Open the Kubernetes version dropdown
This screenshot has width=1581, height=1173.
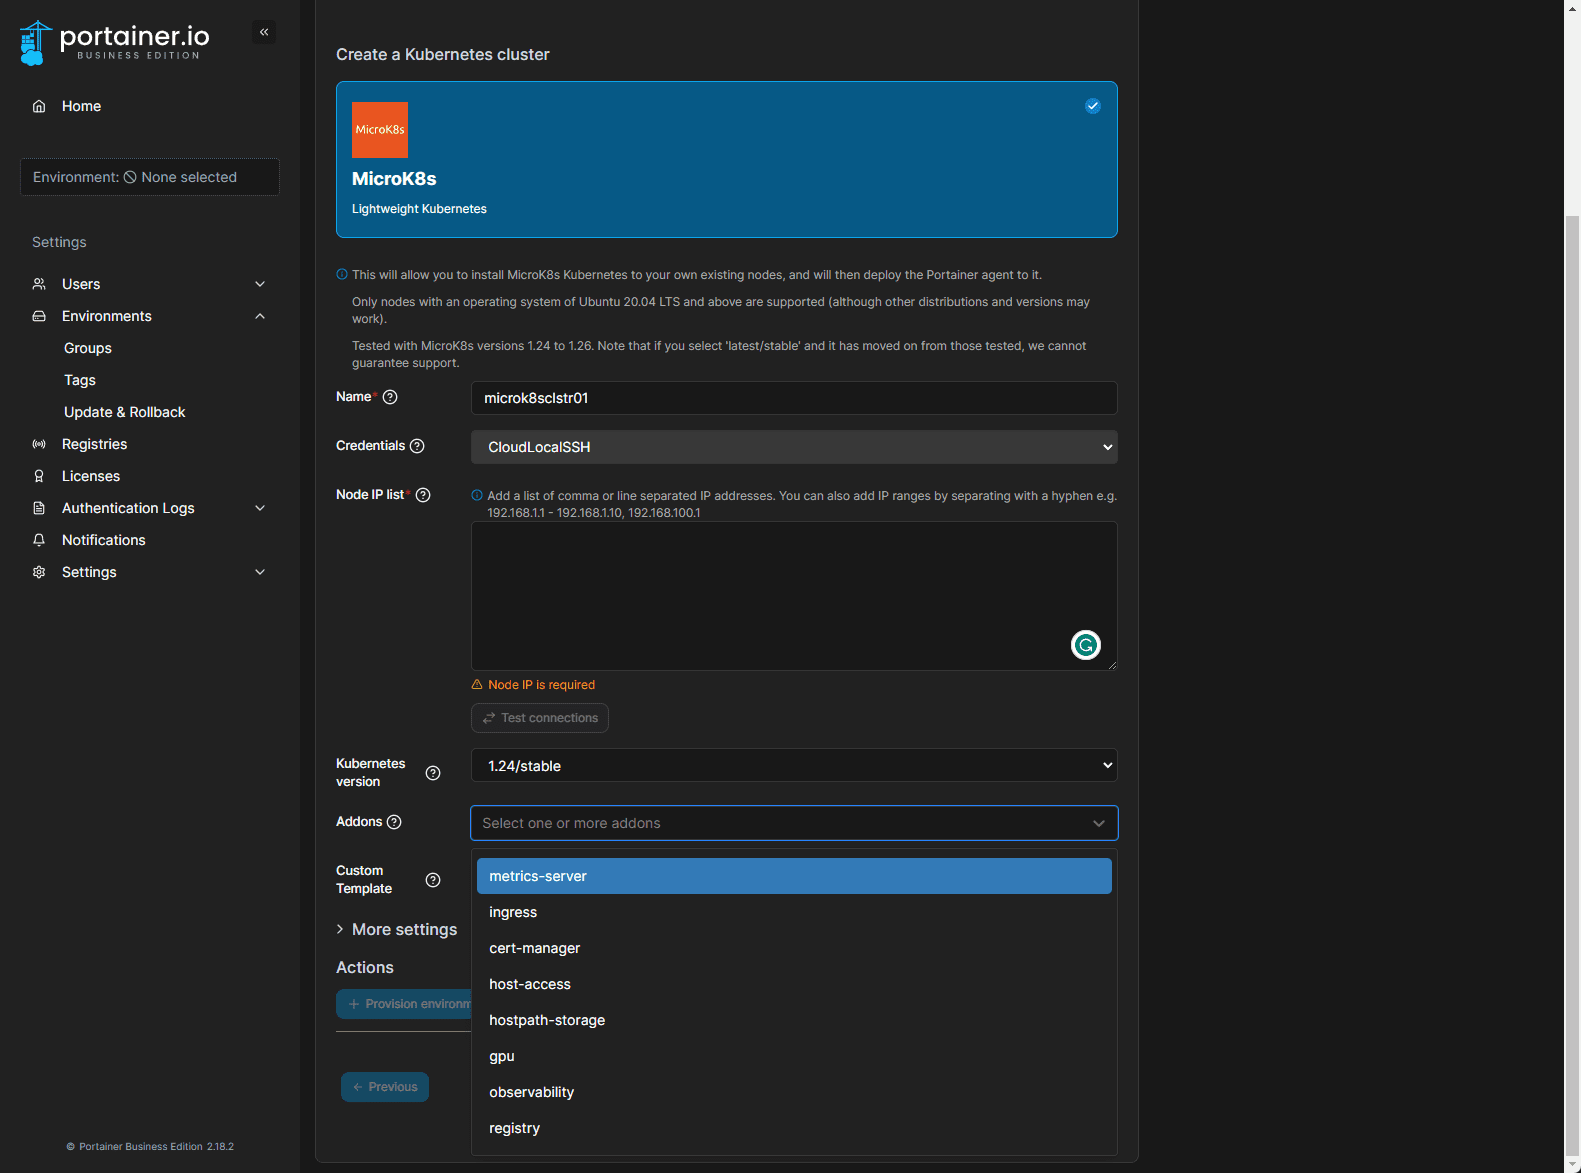(793, 766)
